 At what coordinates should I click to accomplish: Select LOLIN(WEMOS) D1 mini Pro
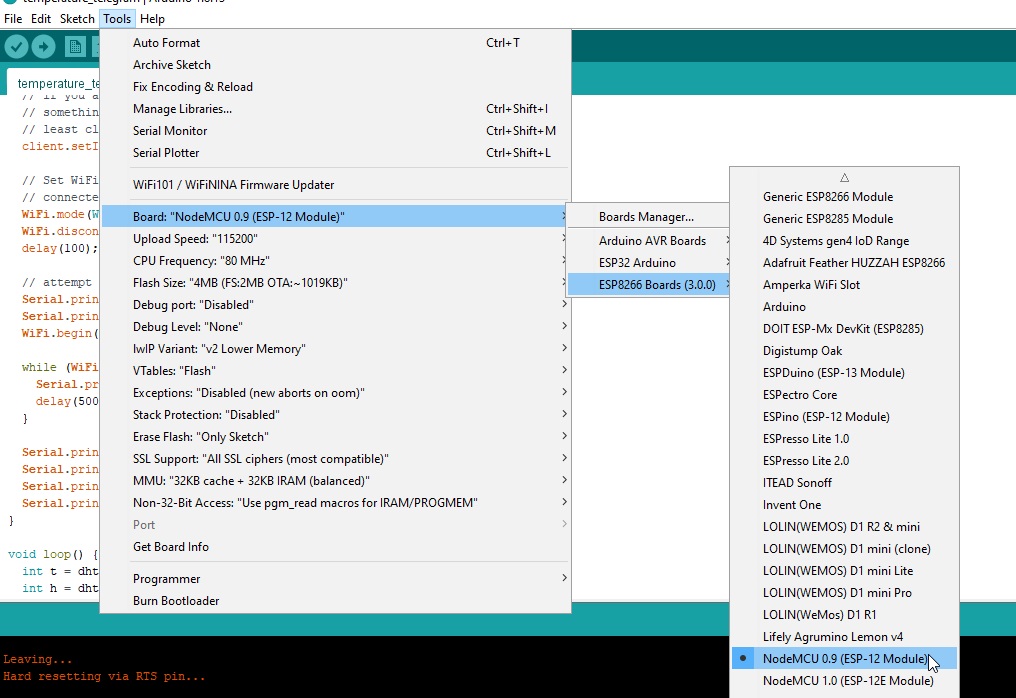pyautogui.click(x=844, y=594)
